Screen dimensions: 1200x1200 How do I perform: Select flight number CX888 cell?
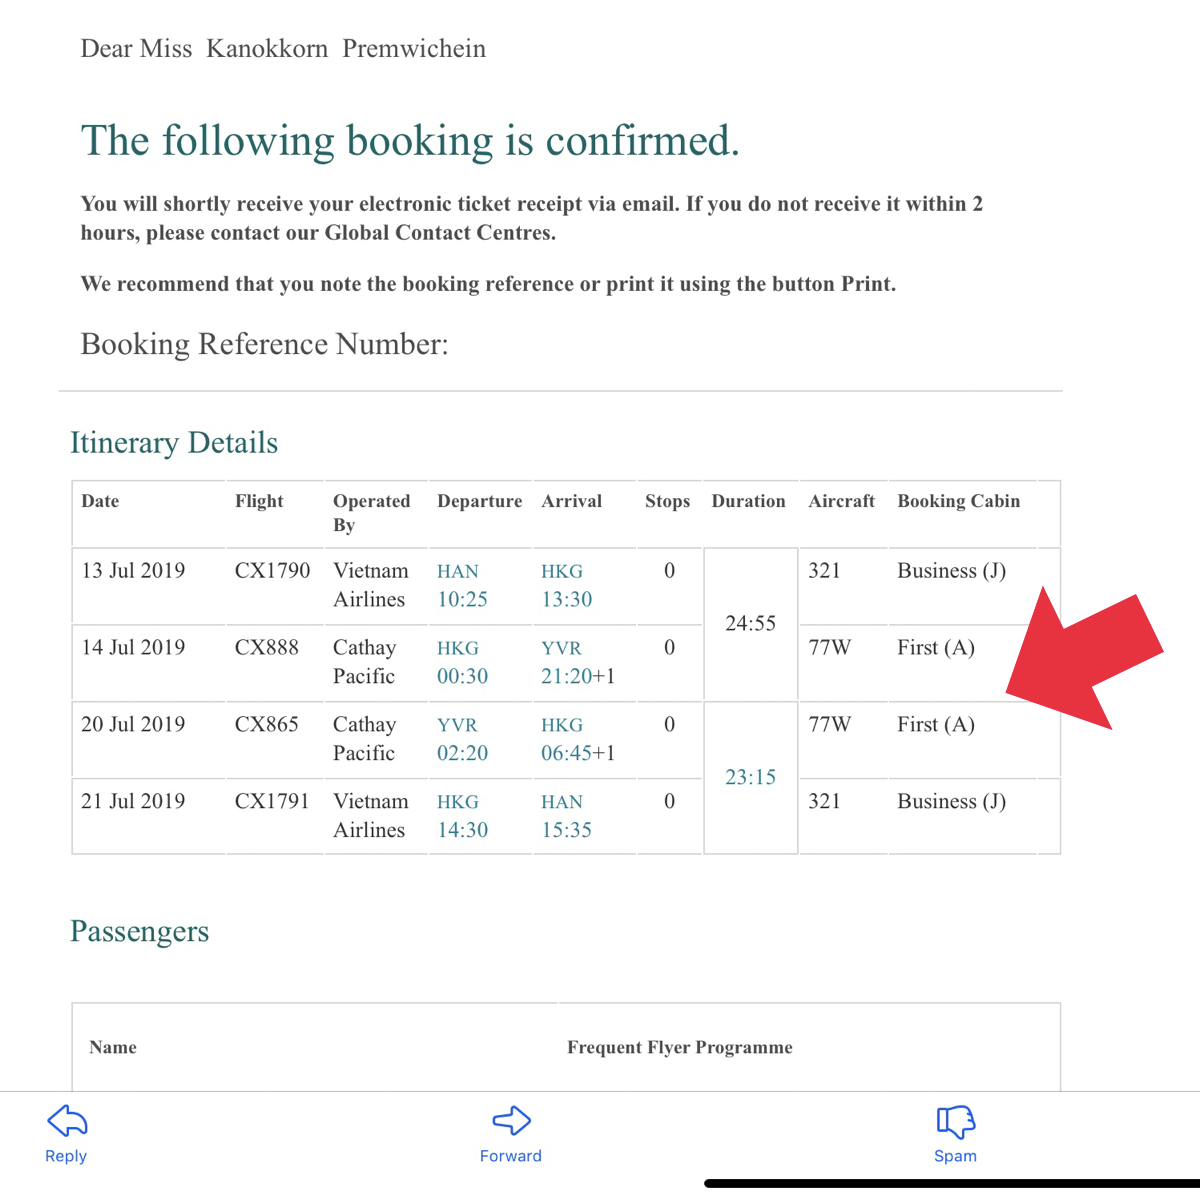click(x=267, y=647)
